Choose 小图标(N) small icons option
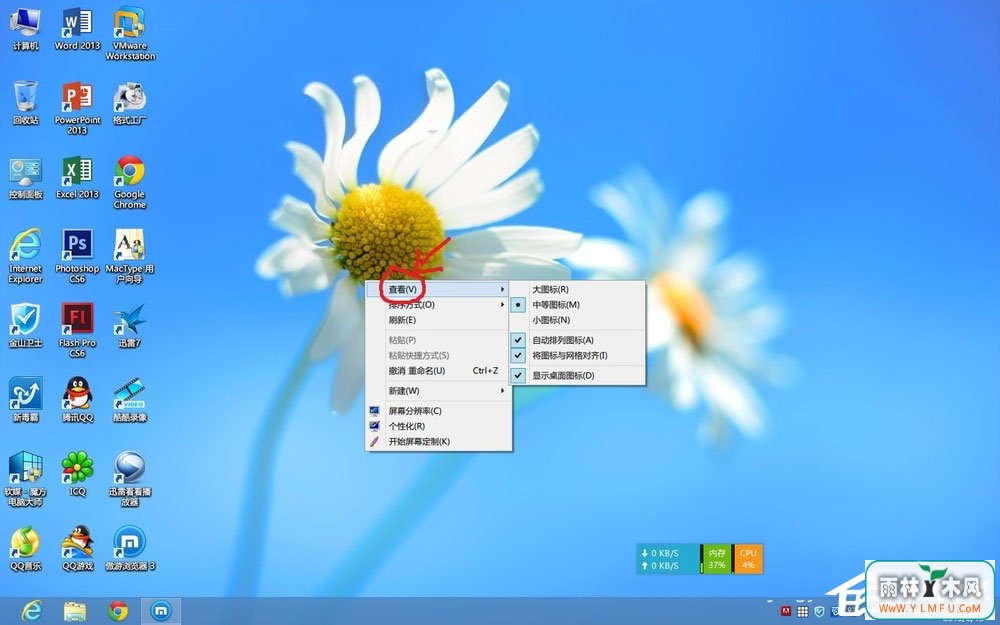1000x625 pixels. (578, 320)
